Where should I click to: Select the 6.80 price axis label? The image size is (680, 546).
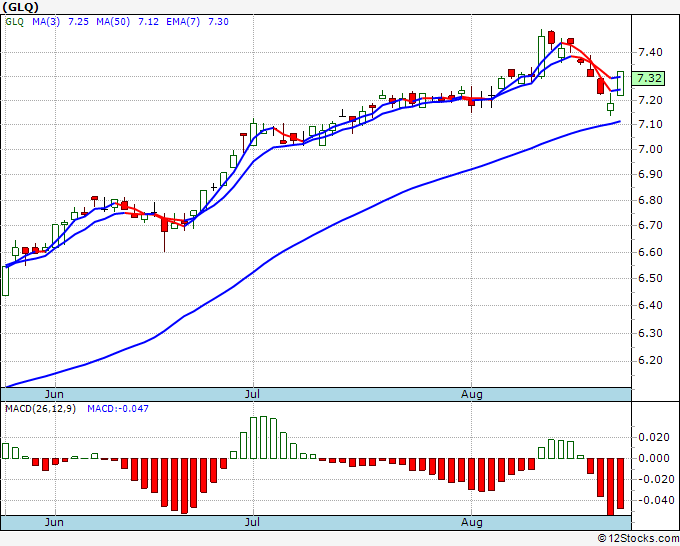pos(650,200)
